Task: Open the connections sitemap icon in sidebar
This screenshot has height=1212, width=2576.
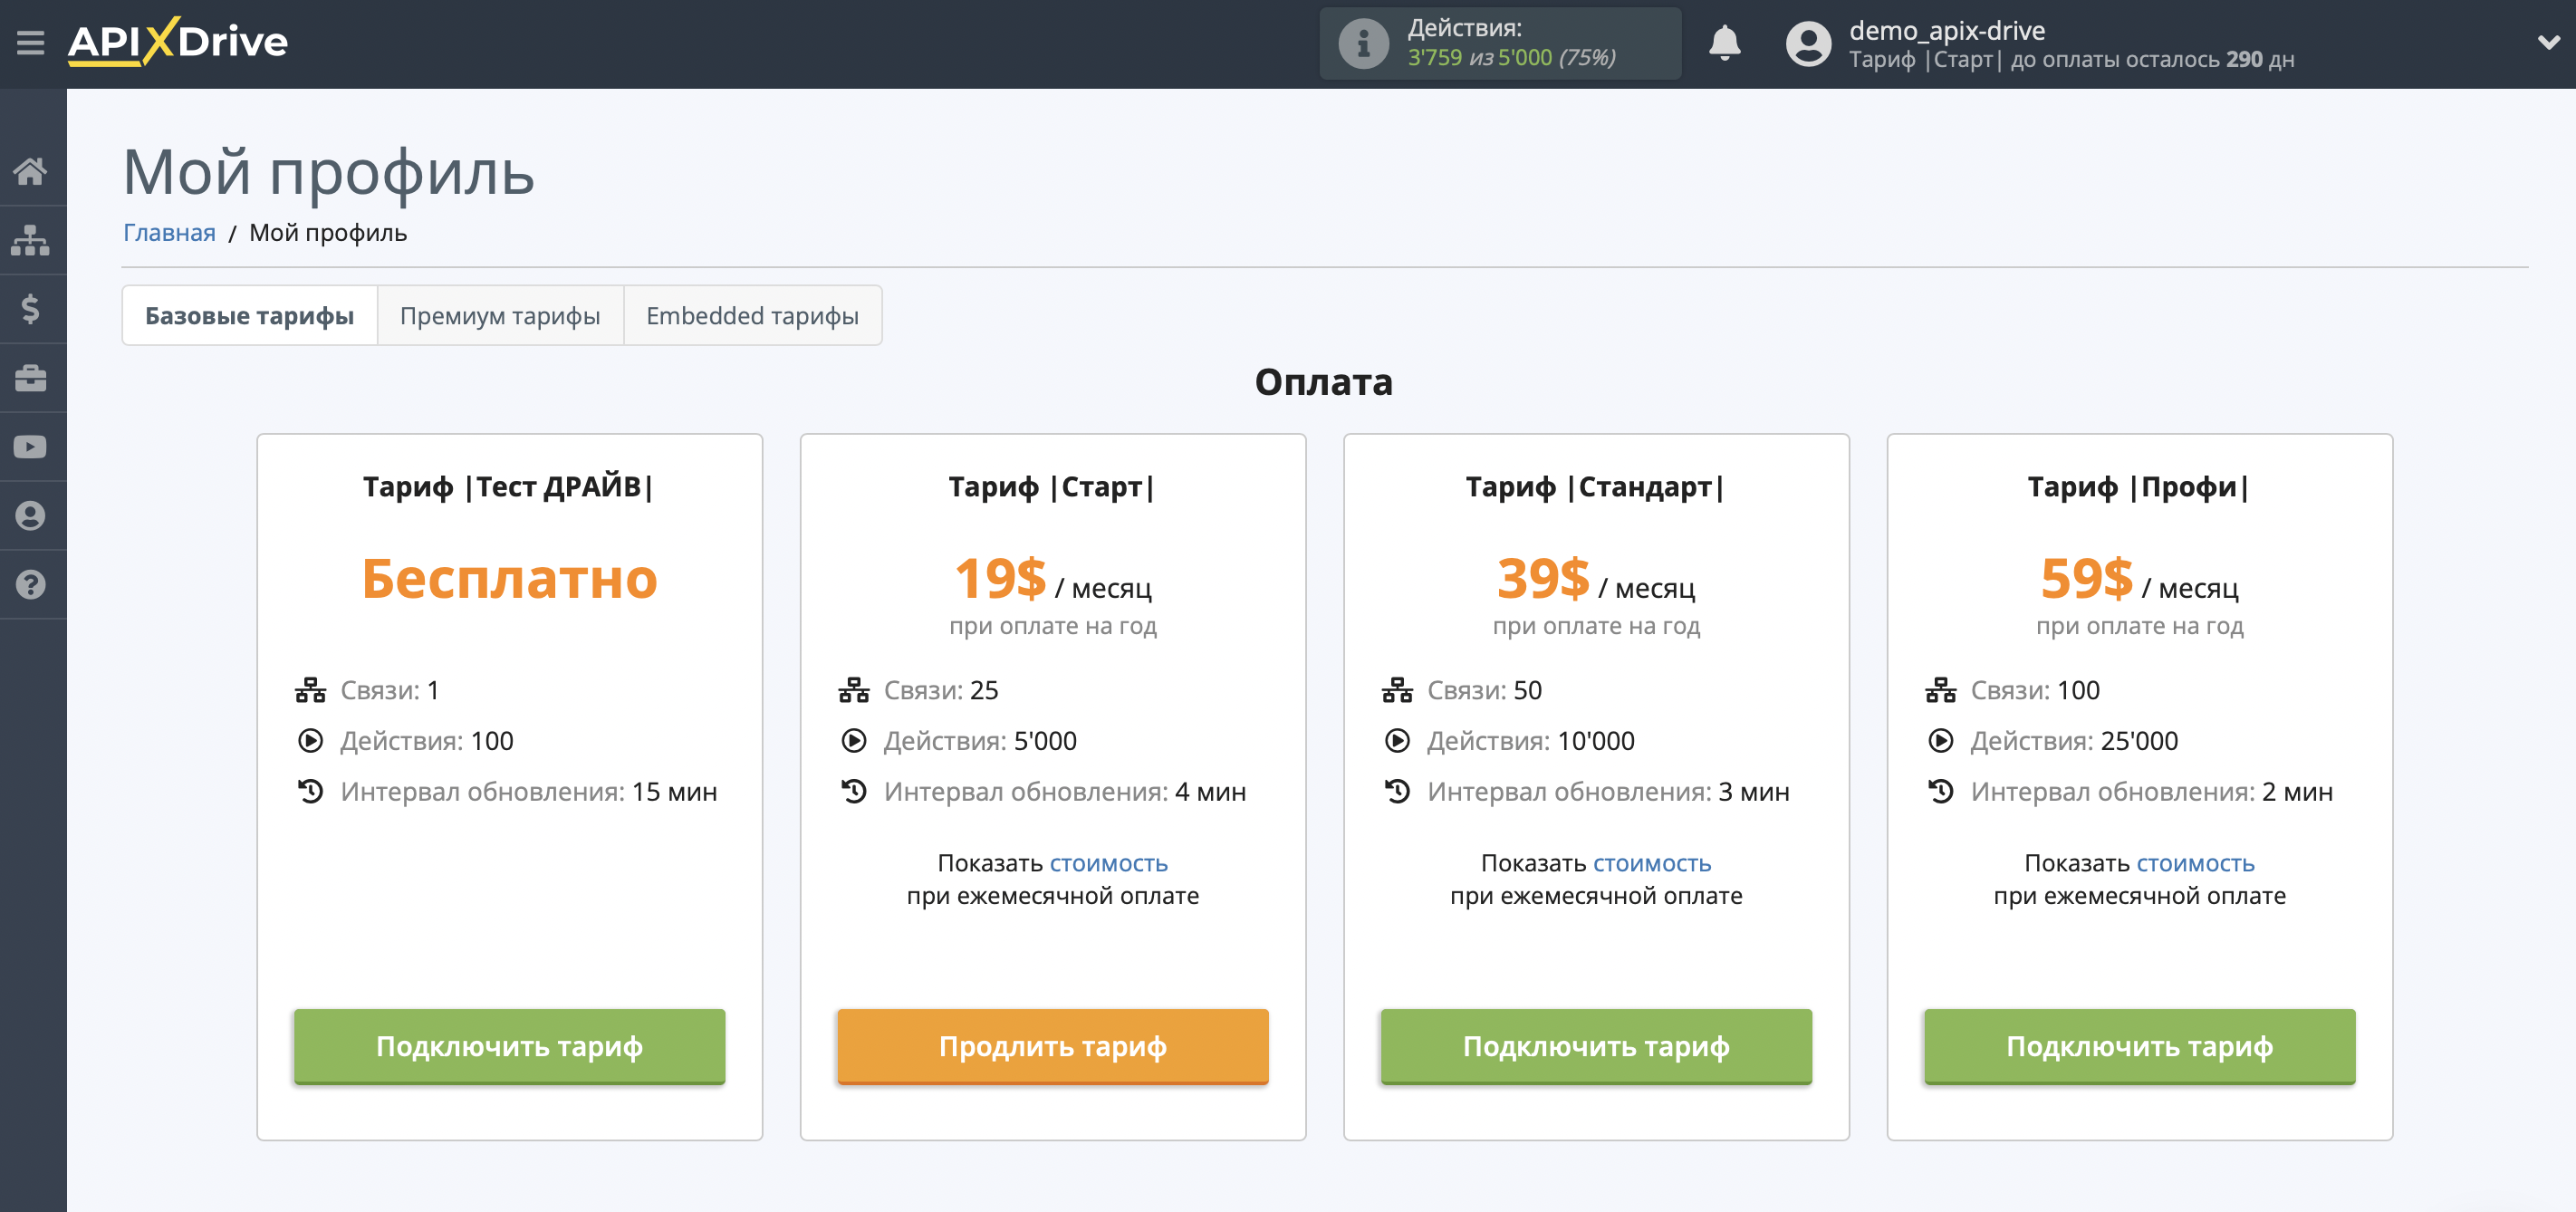Action: click(31, 240)
